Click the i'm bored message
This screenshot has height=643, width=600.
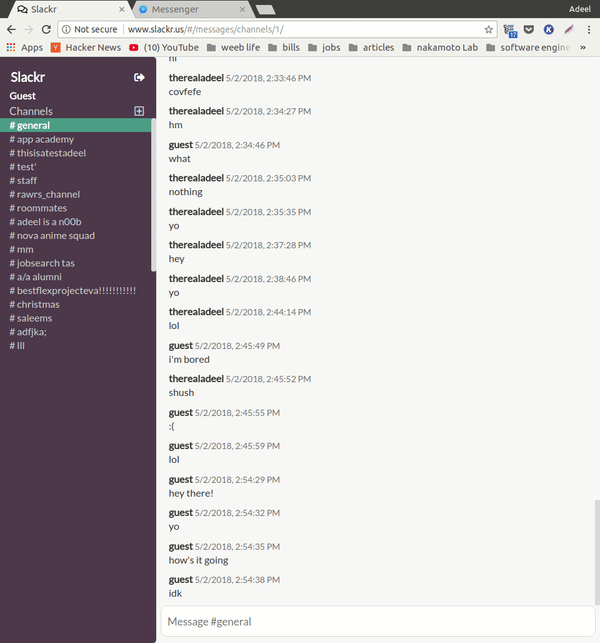point(189,360)
